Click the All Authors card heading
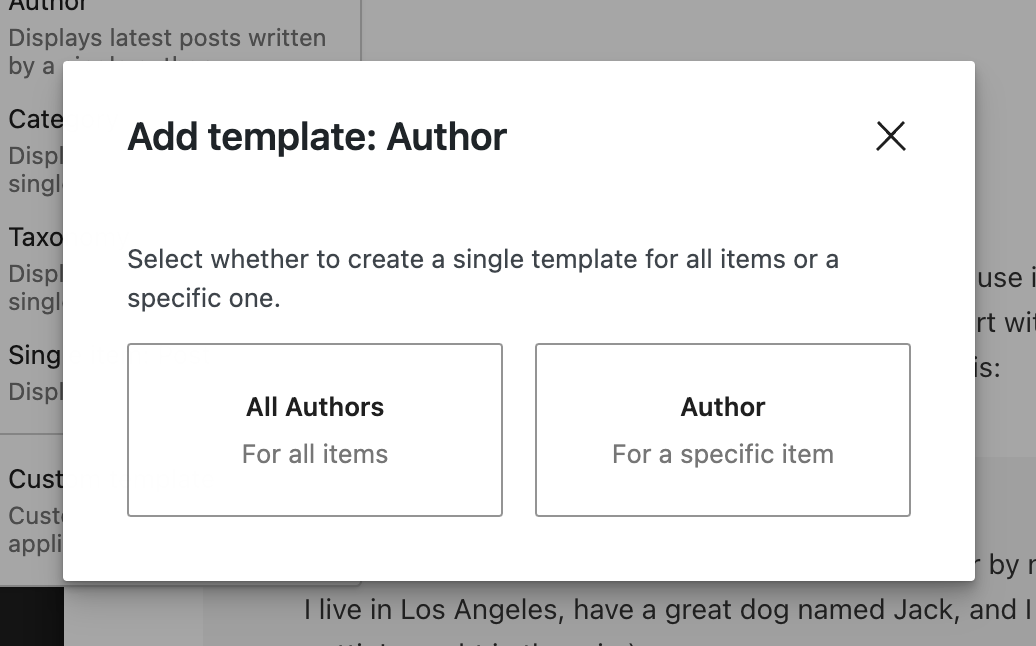This screenshot has width=1036, height=646. pyautogui.click(x=315, y=407)
